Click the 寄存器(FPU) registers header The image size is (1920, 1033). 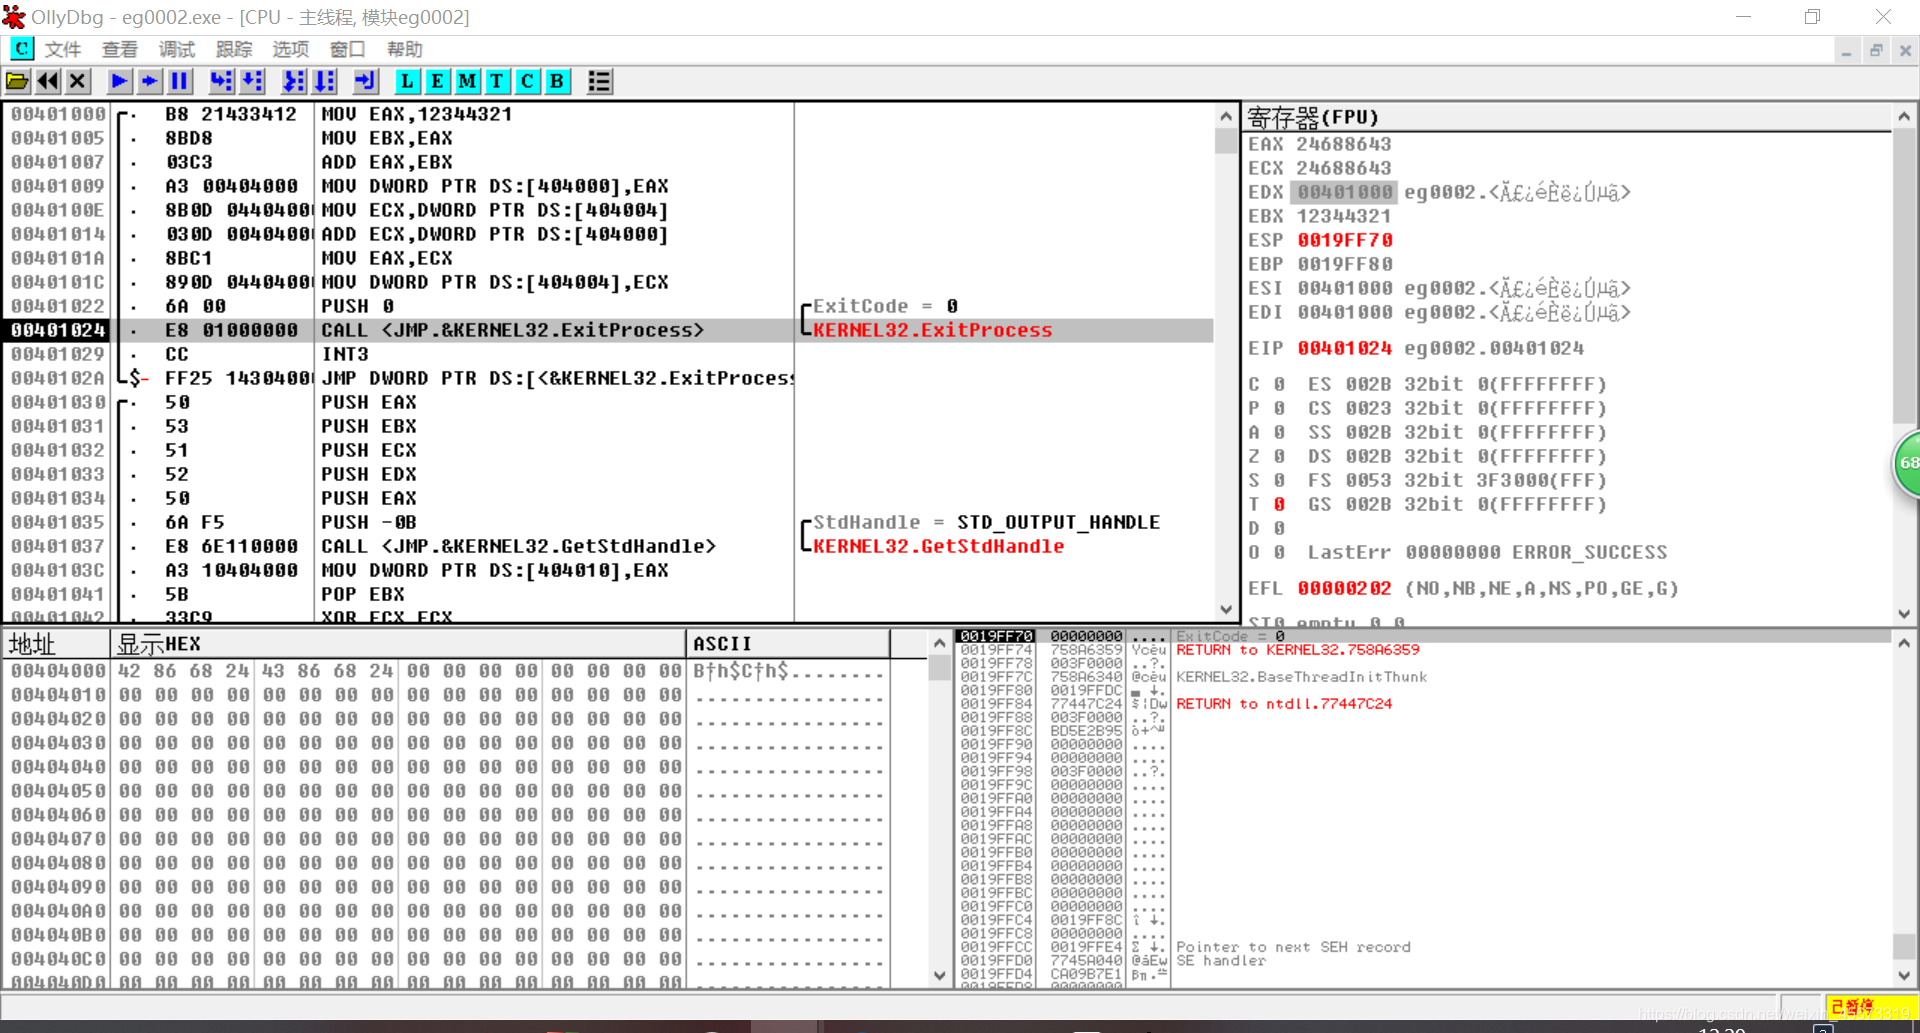[1567, 118]
